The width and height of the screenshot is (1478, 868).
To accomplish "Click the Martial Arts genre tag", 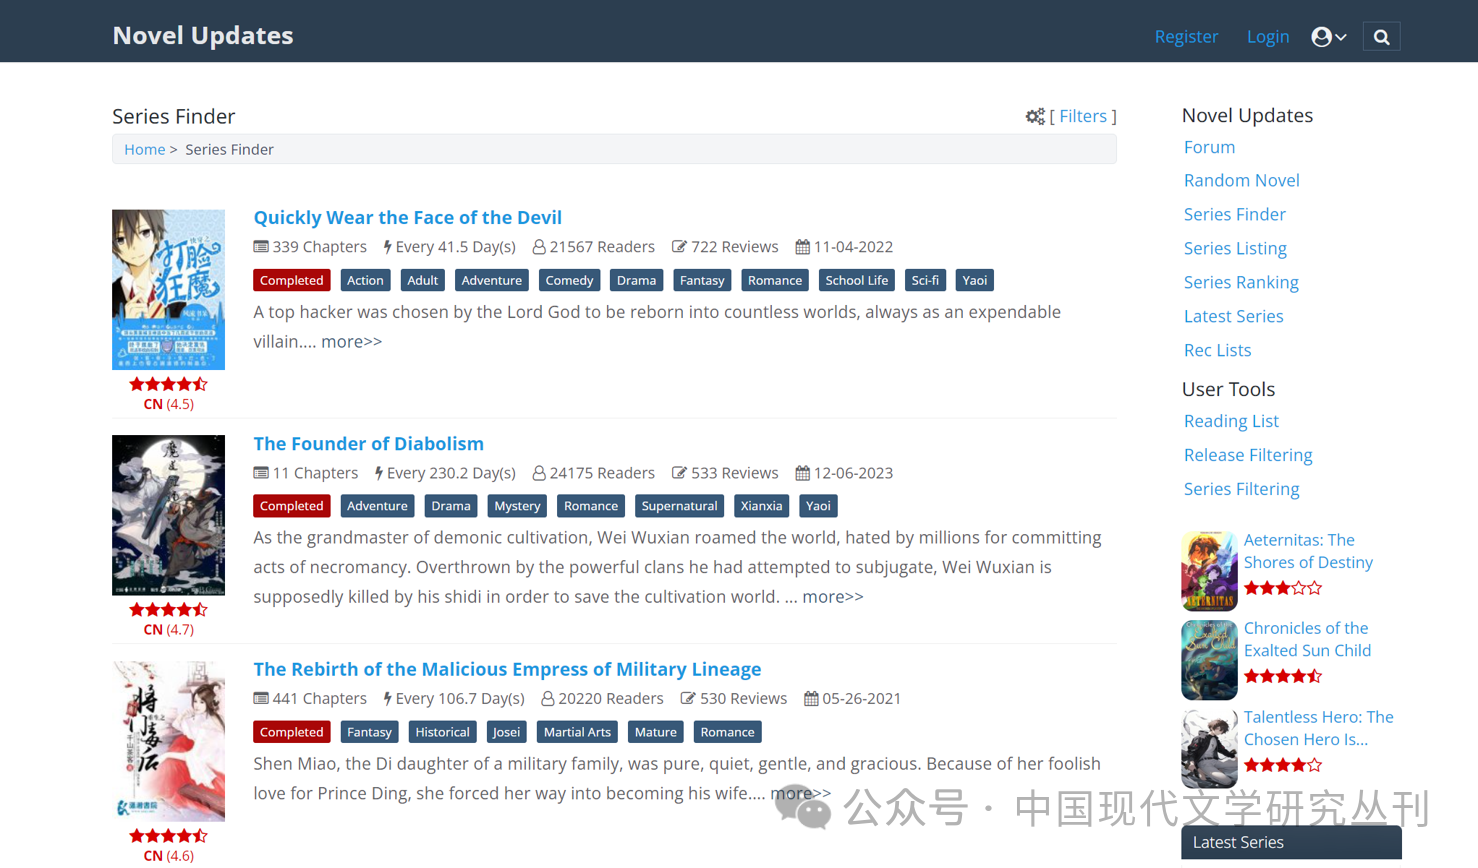I will click(576, 732).
